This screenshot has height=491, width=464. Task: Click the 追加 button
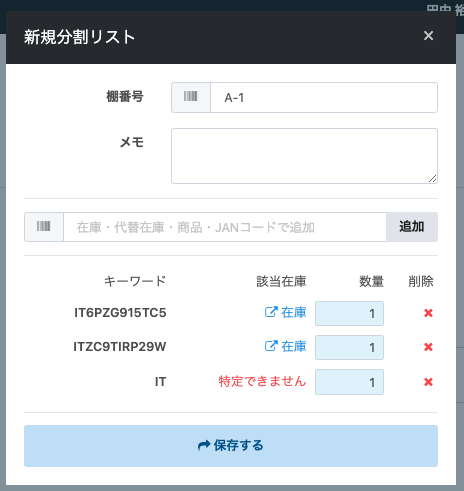pos(412,227)
